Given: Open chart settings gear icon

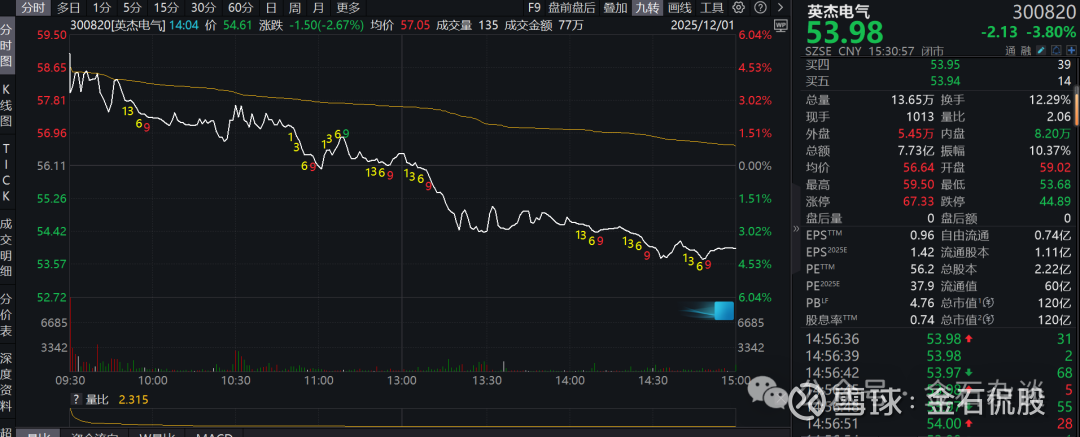Looking at the screenshot, I should click(738, 8).
